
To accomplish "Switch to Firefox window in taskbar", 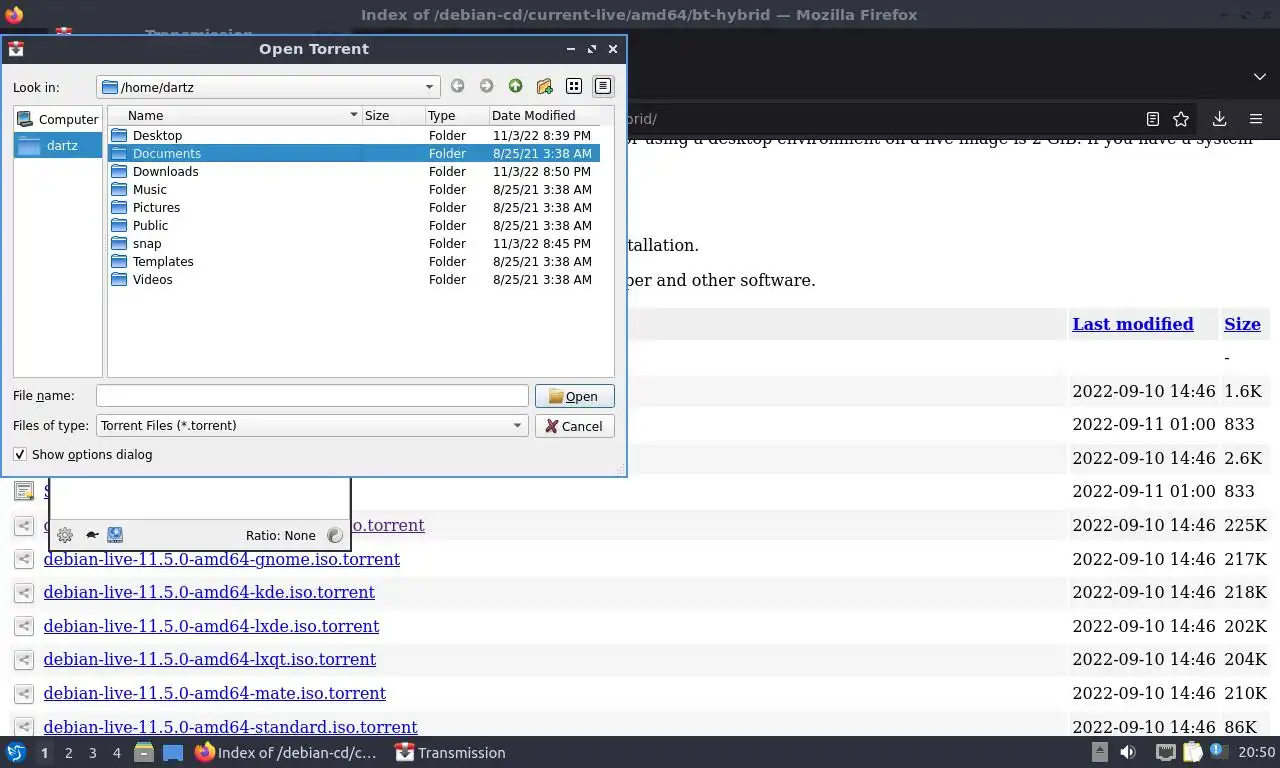I will pos(287,753).
